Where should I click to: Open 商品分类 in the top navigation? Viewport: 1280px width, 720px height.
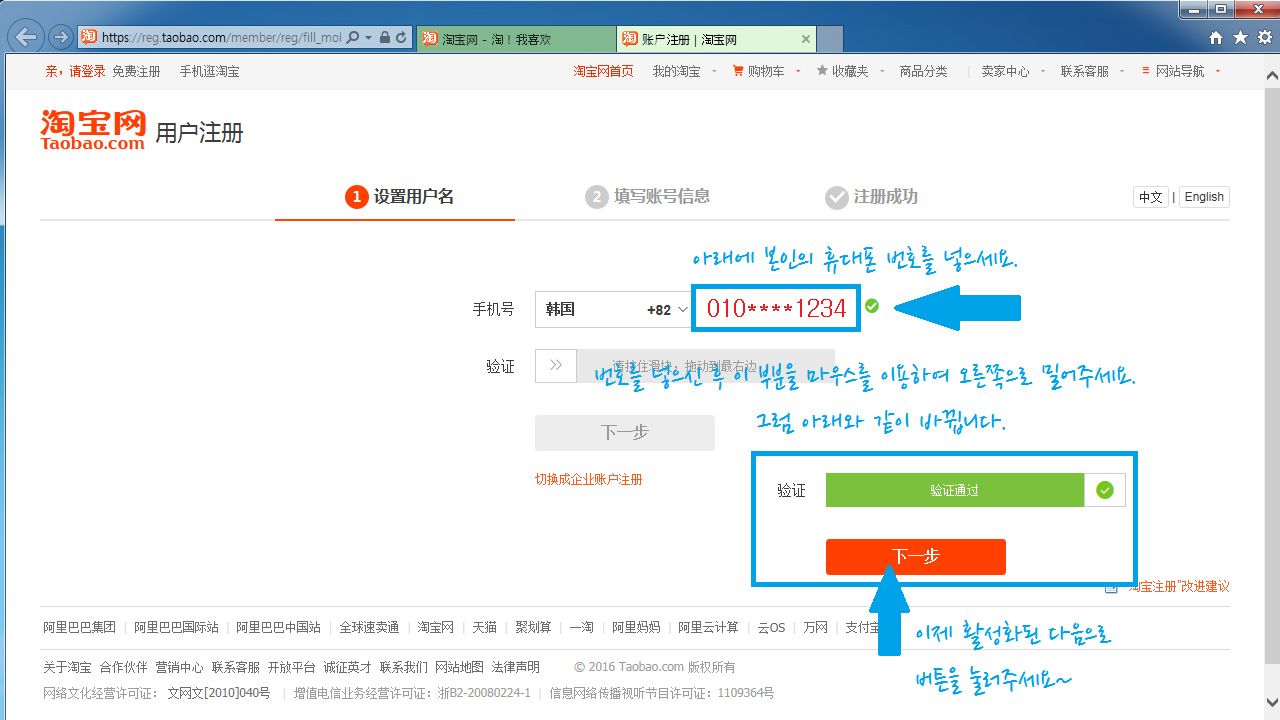[923, 71]
